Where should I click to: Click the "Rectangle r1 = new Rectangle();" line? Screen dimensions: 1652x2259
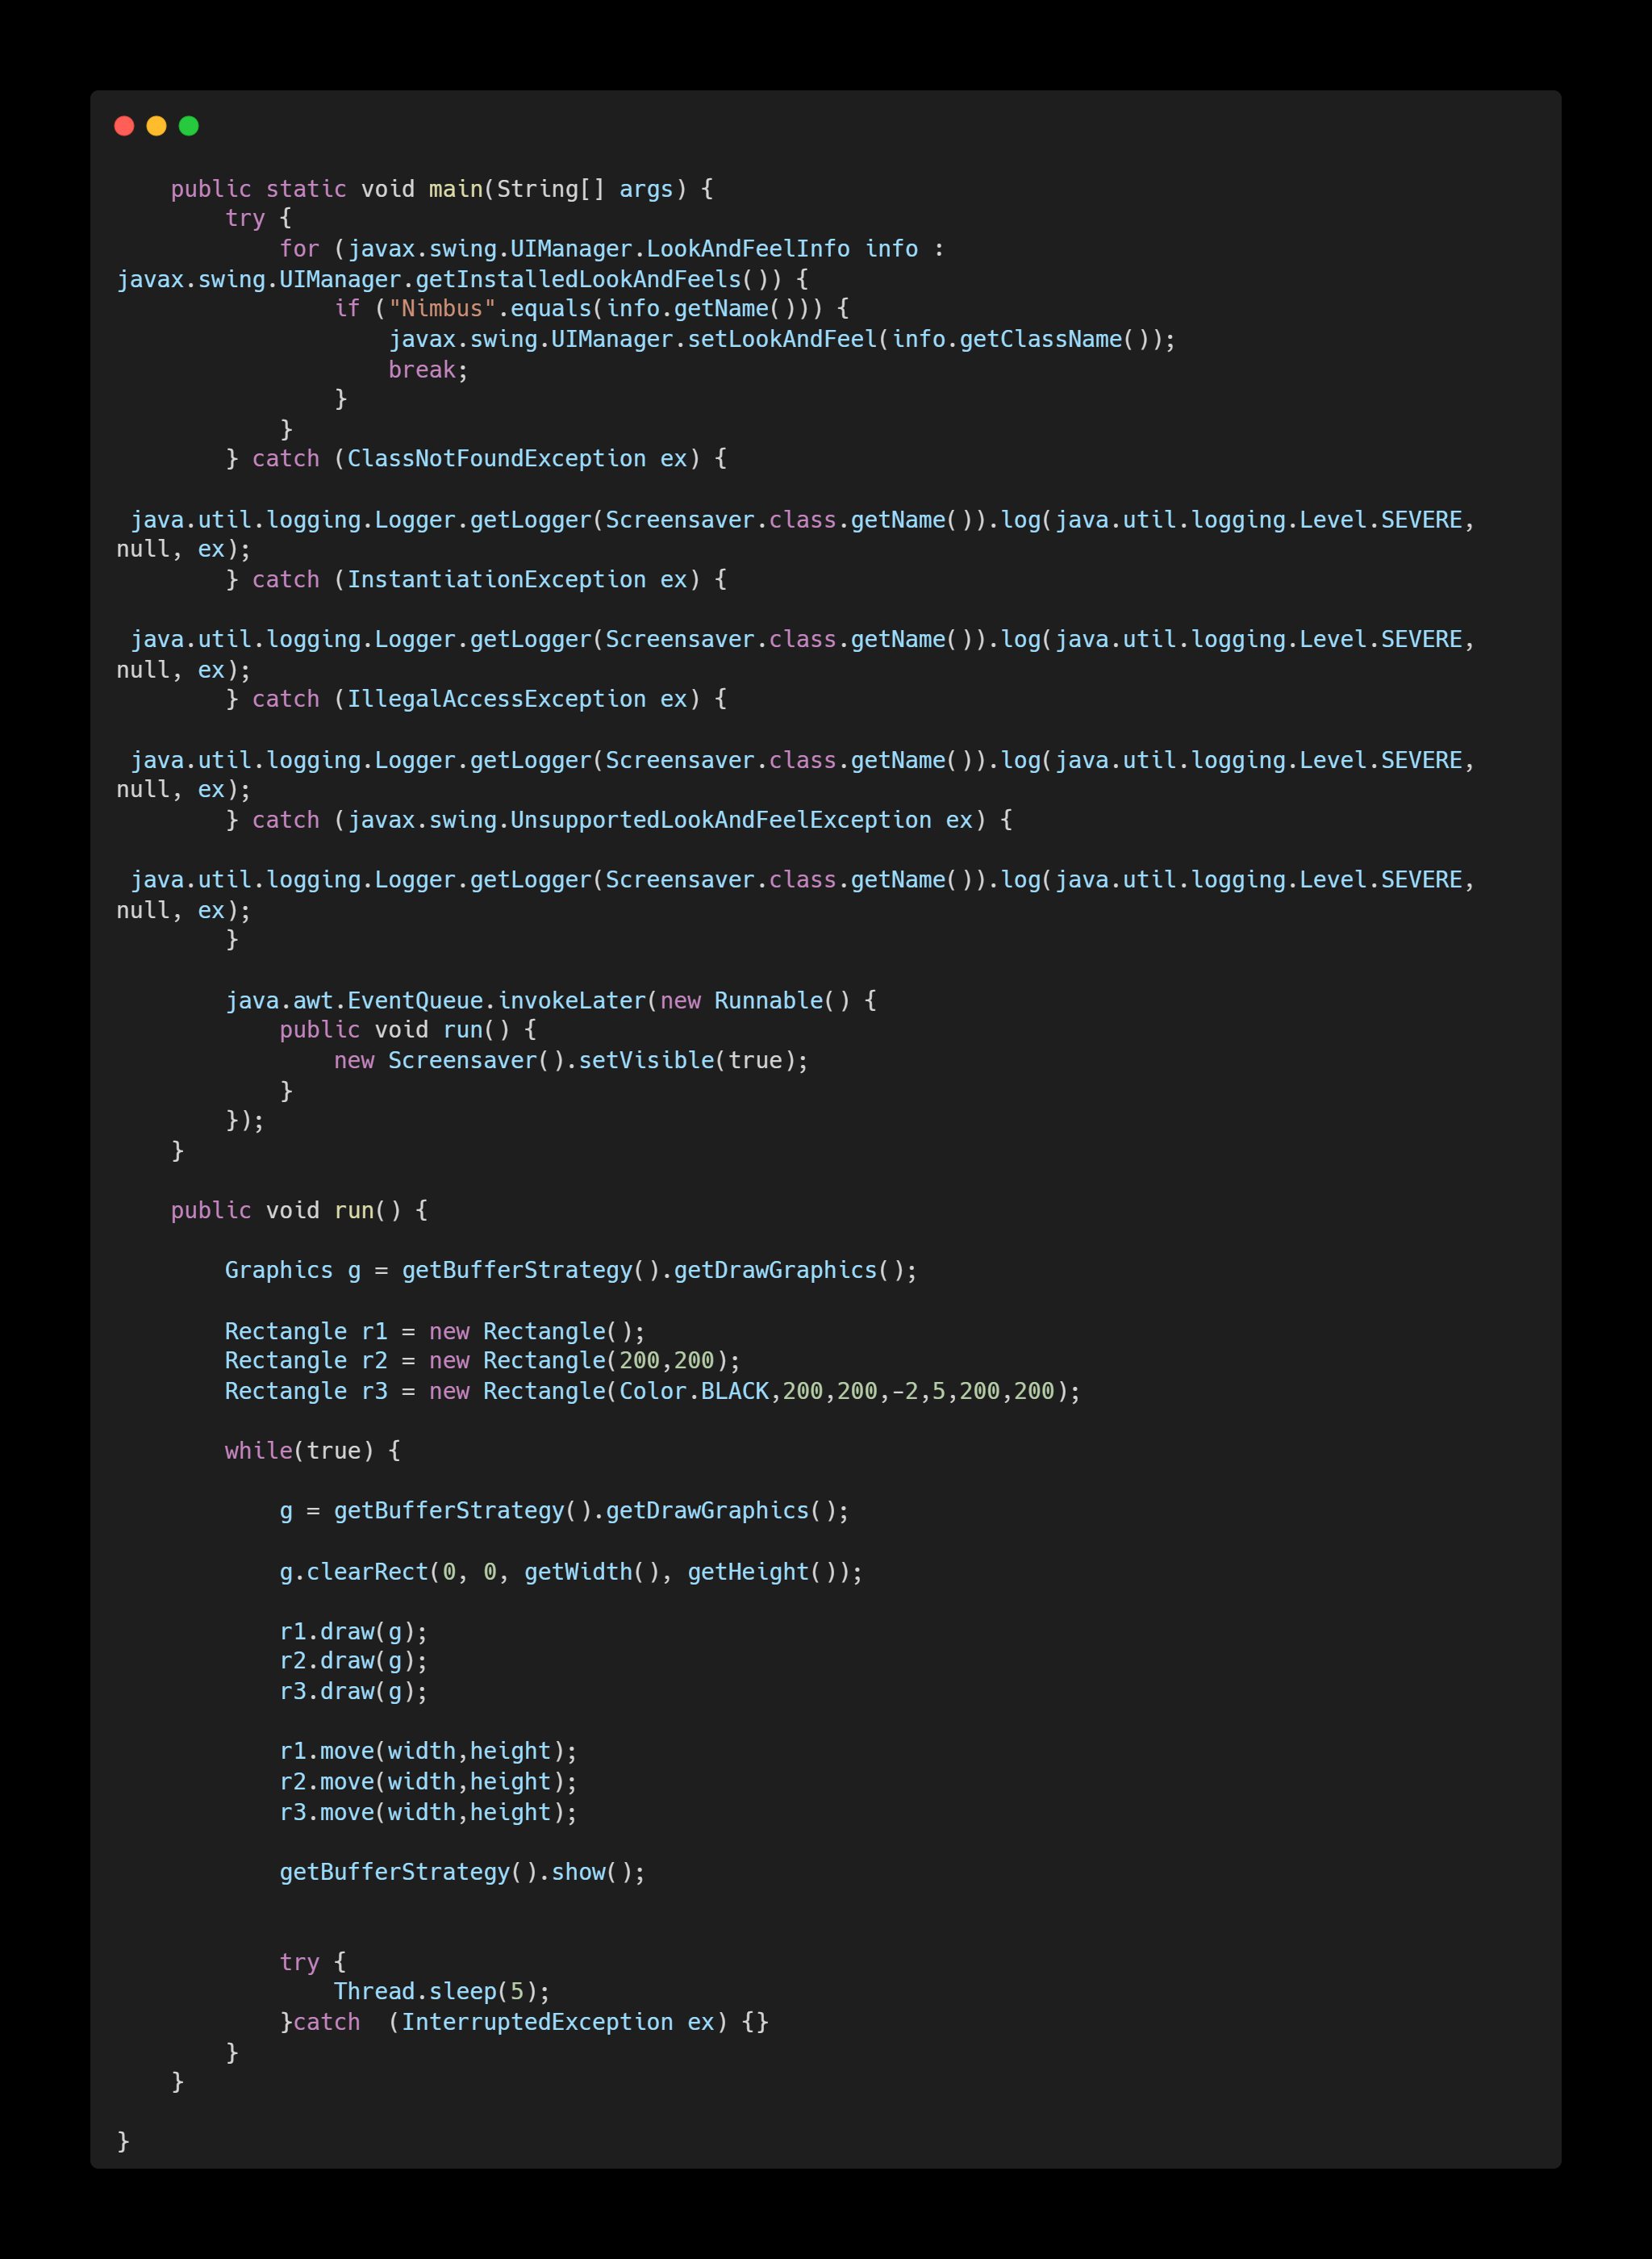click(x=435, y=1331)
